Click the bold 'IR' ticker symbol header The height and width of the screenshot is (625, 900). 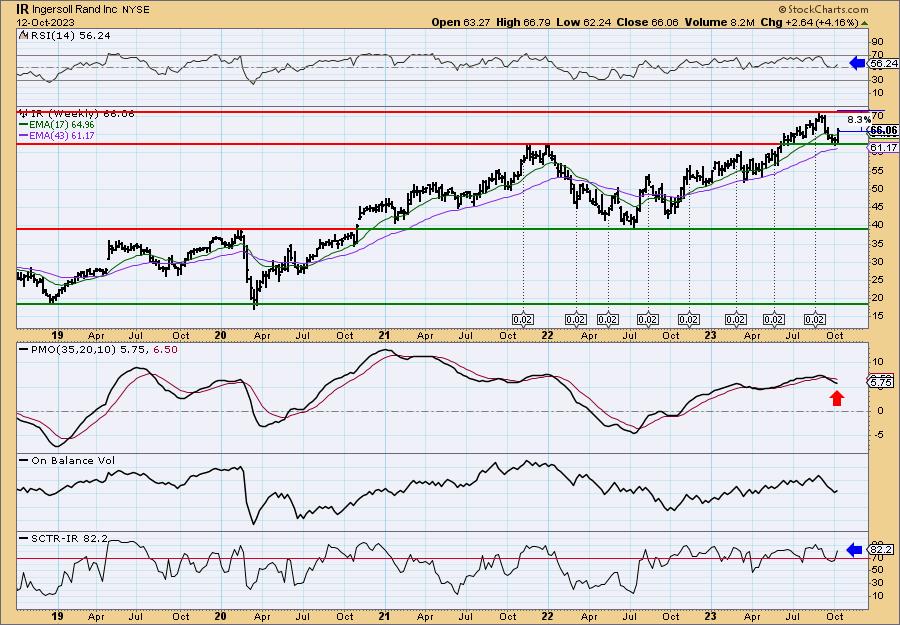click(x=22, y=9)
